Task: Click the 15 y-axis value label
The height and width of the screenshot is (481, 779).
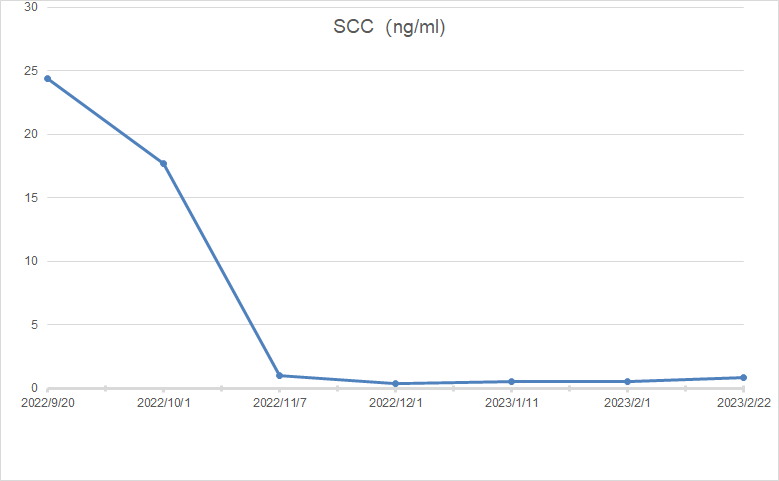Action: pyautogui.click(x=31, y=198)
